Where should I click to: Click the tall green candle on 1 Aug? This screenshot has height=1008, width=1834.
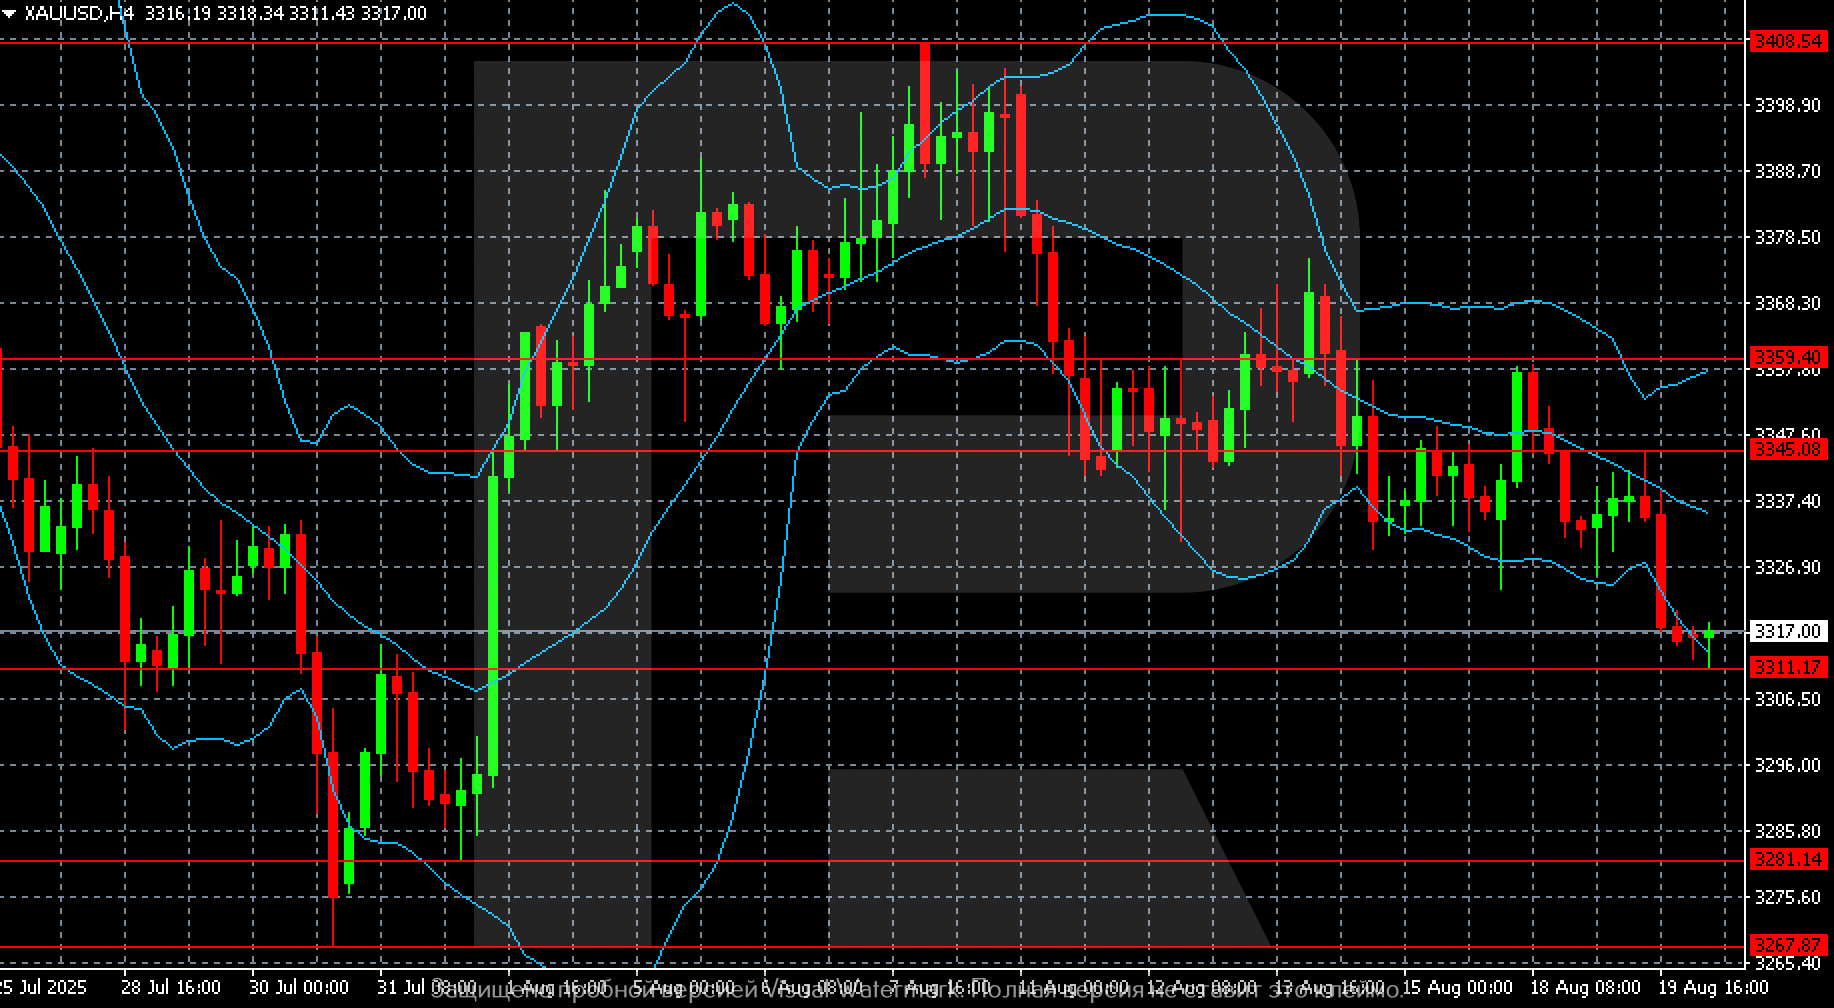[493, 625]
